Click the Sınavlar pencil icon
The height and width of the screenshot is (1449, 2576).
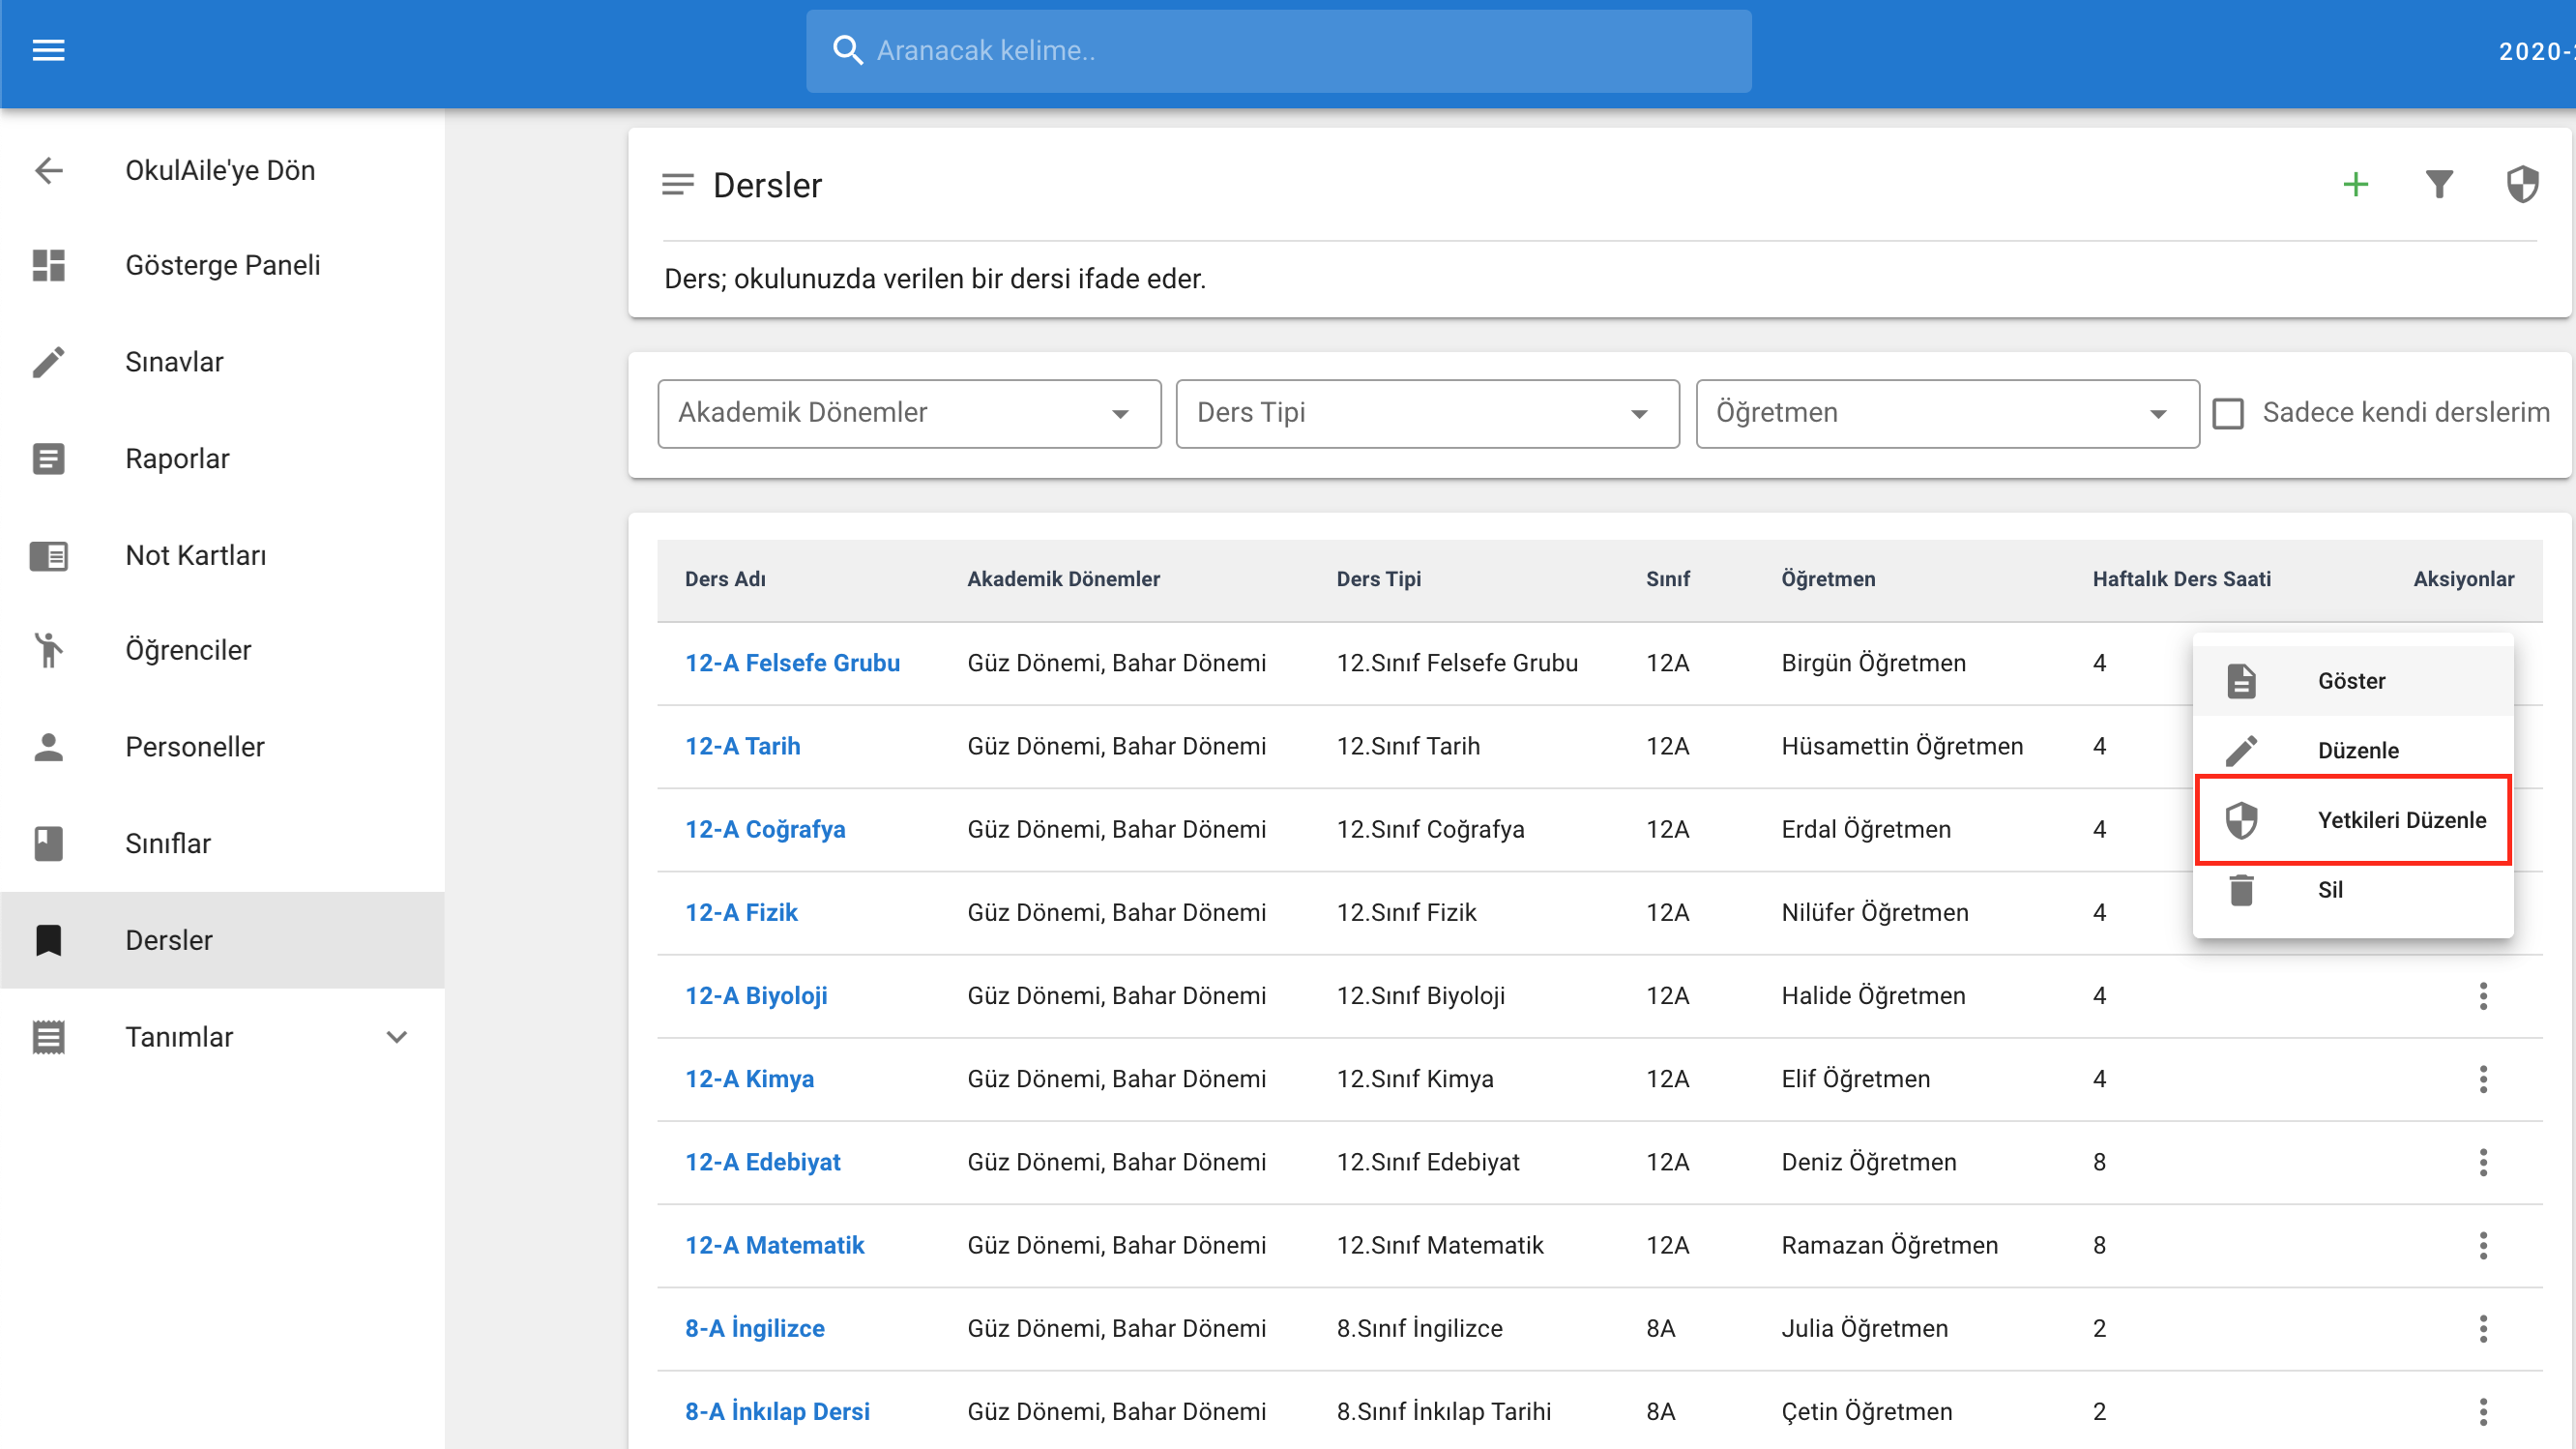pyautogui.click(x=48, y=362)
